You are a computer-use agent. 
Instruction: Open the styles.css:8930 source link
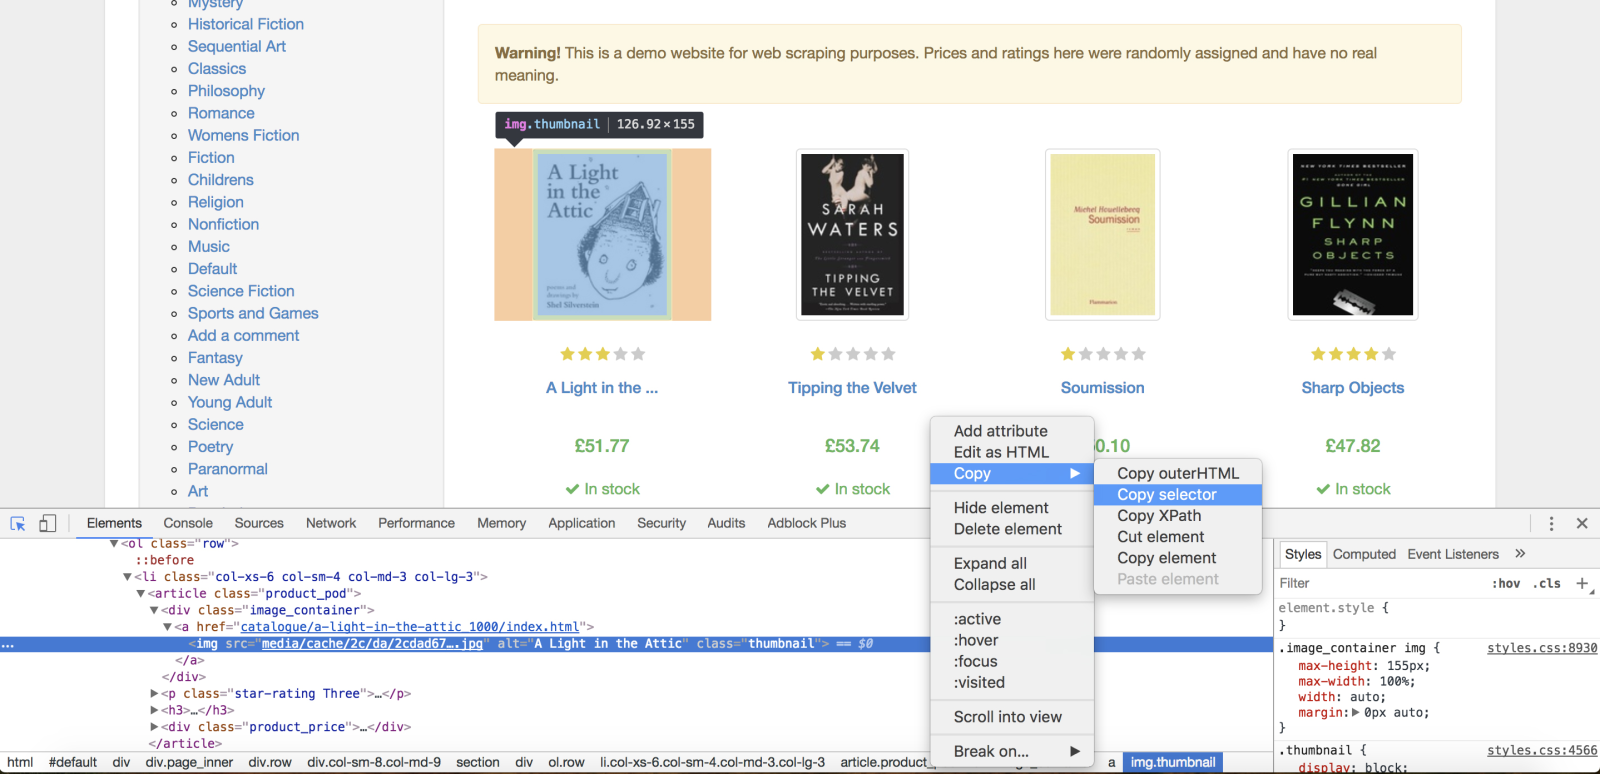[x=1541, y=648]
